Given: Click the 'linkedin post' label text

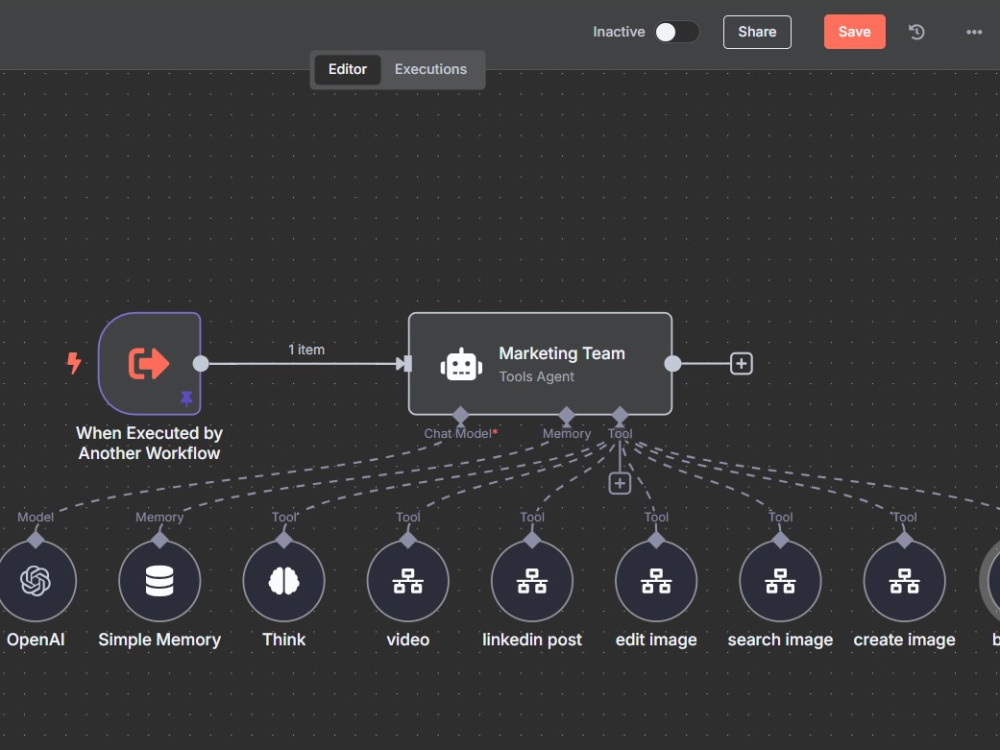Looking at the screenshot, I should click(x=532, y=640).
